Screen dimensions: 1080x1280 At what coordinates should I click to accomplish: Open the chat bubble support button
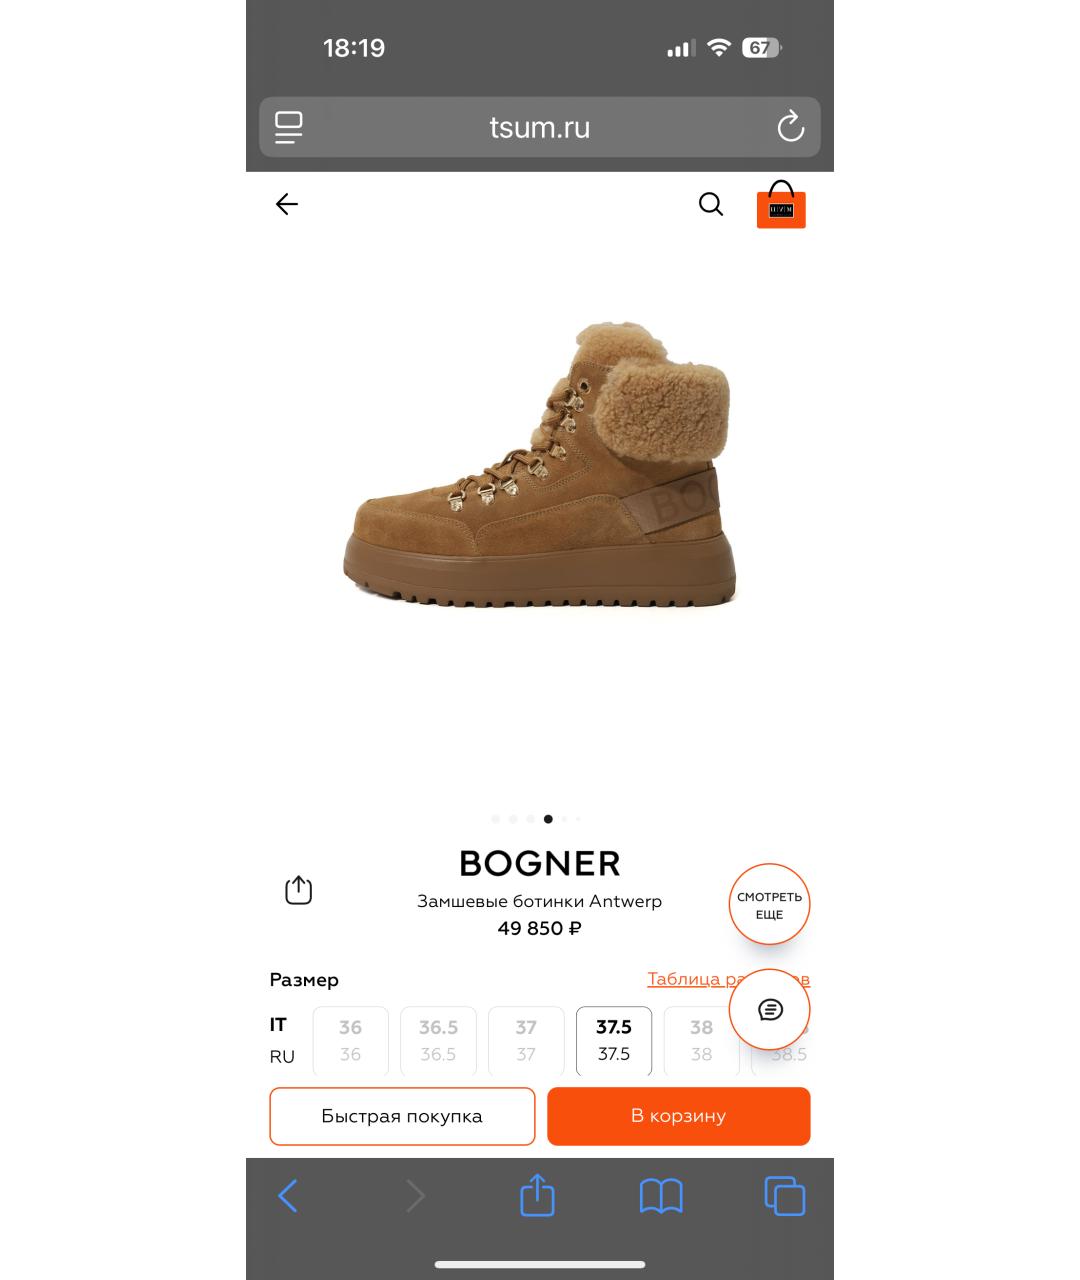[x=770, y=1010]
